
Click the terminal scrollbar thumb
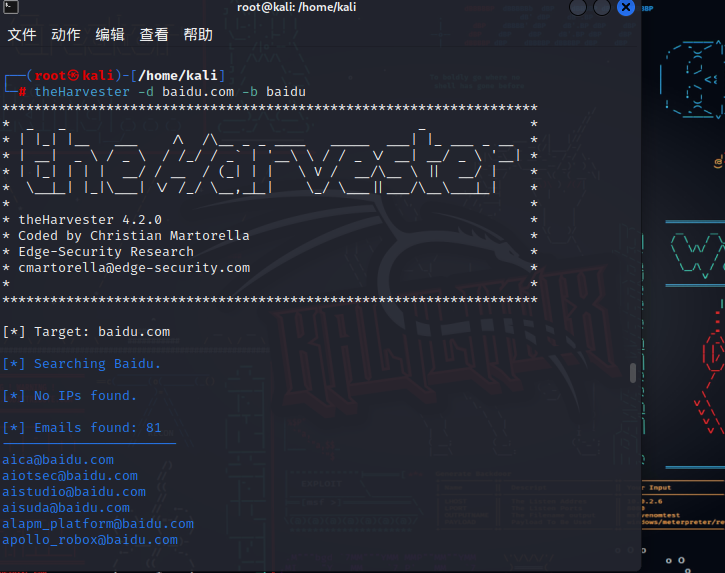633,373
